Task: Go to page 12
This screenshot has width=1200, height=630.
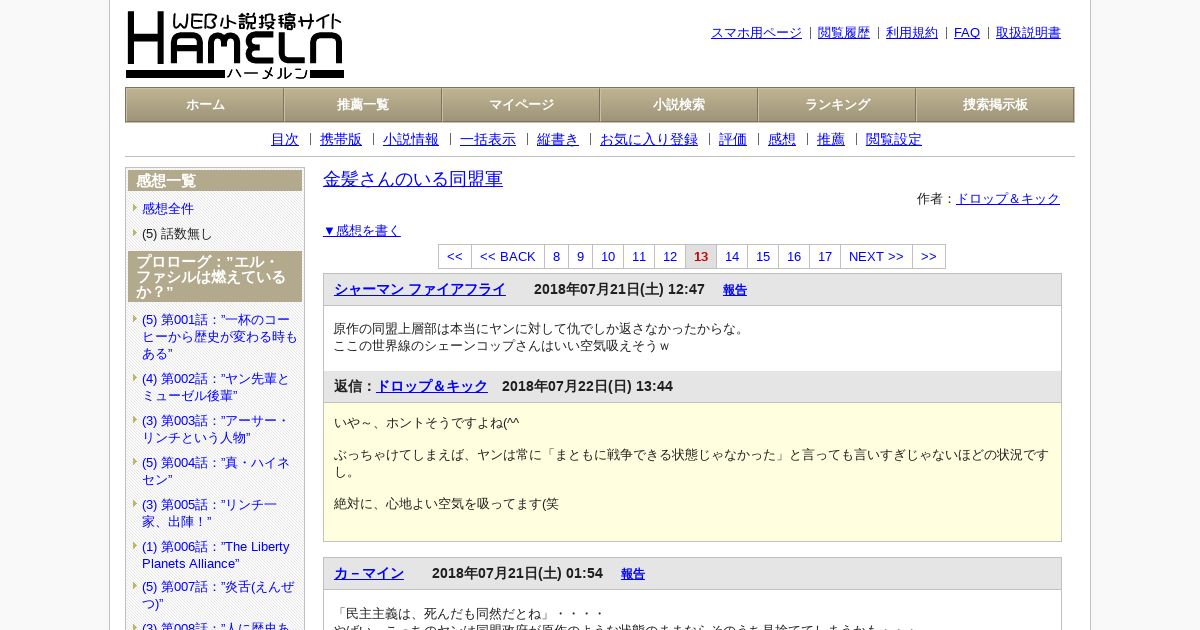Action: (670, 257)
